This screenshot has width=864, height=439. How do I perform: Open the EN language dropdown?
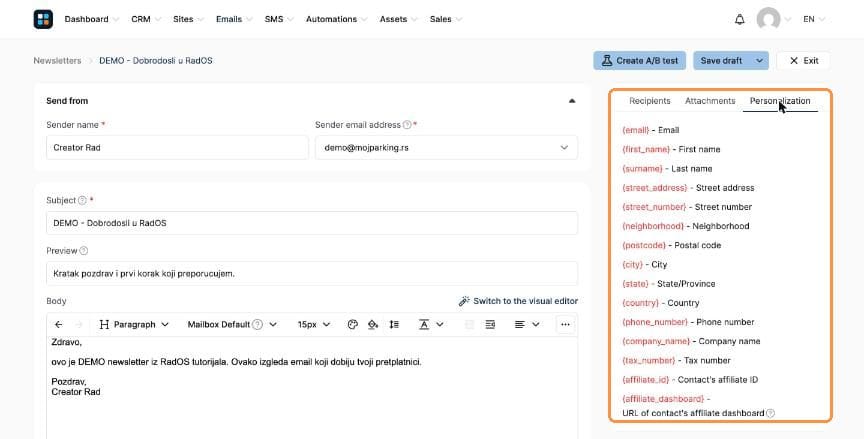tap(814, 19)
